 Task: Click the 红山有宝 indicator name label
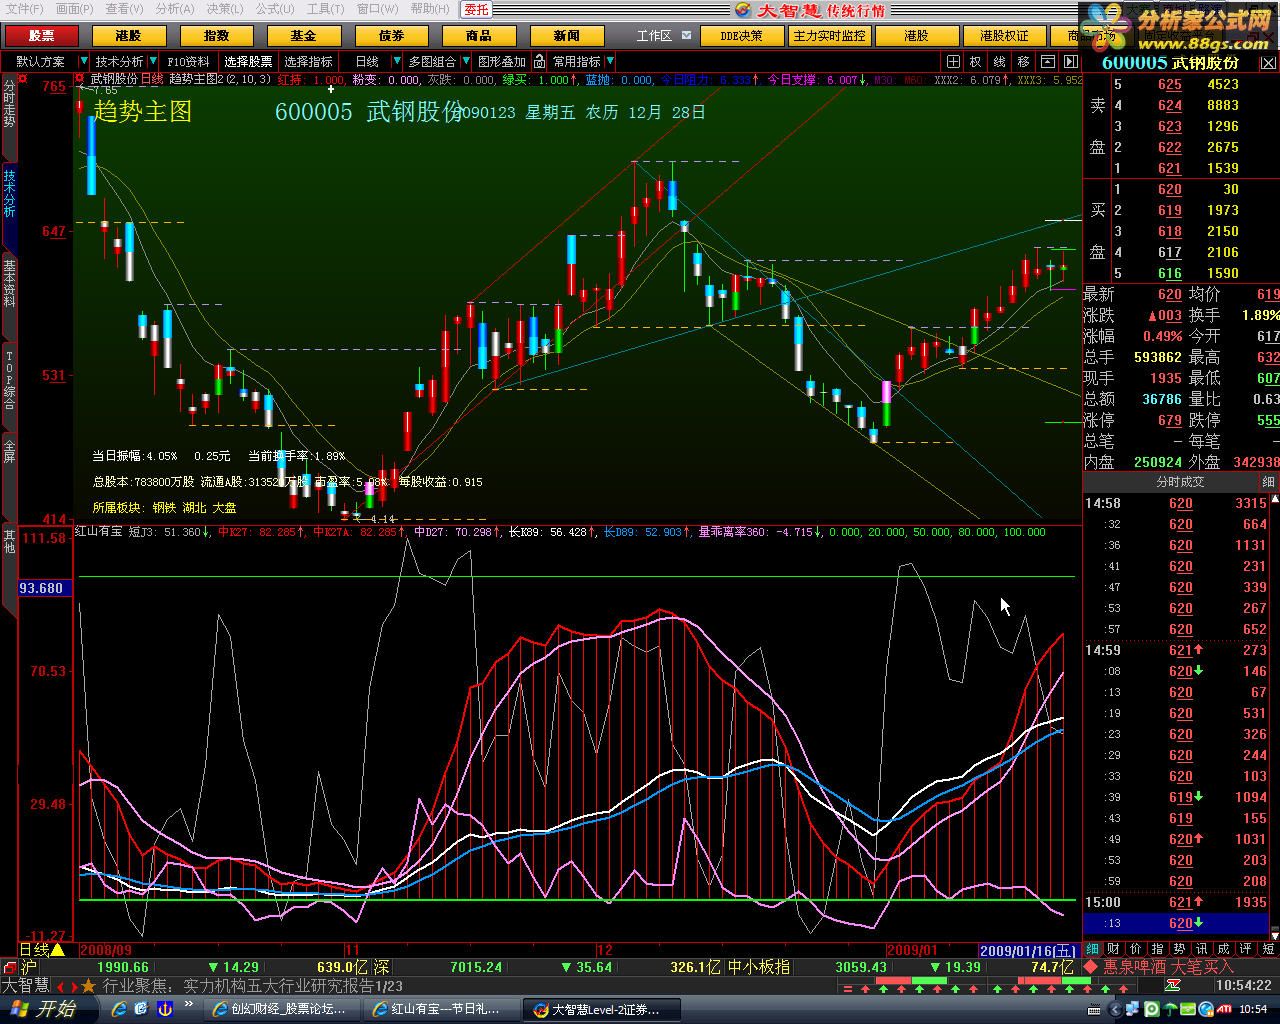point(98,532)
